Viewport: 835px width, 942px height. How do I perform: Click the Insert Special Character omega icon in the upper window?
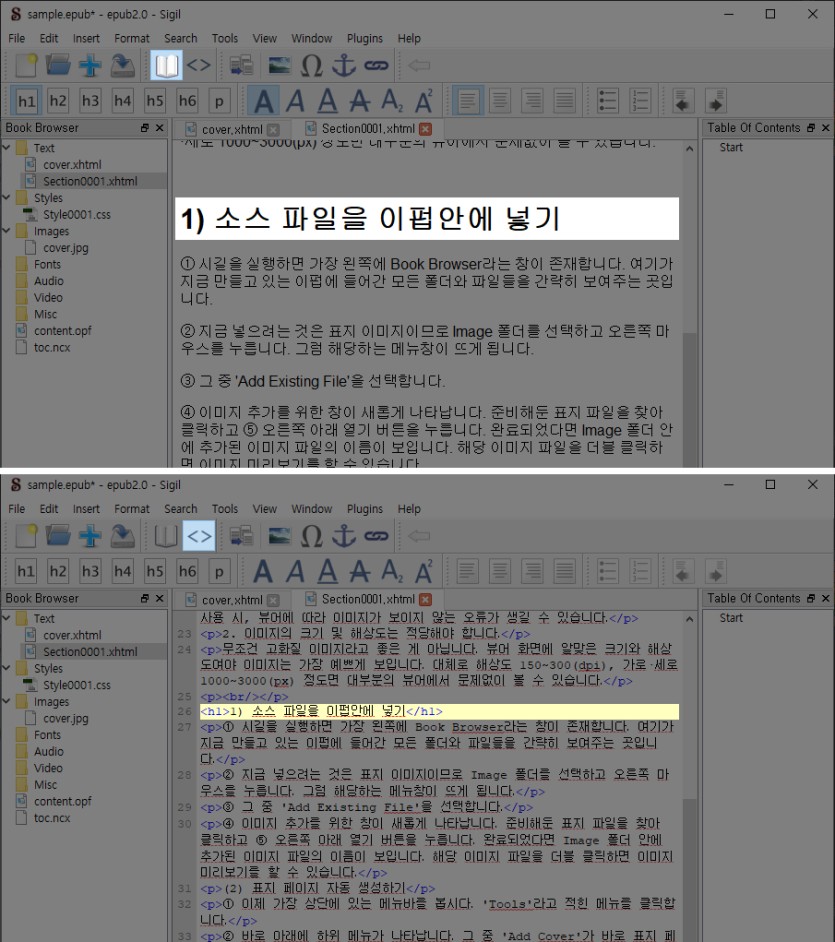312,66
